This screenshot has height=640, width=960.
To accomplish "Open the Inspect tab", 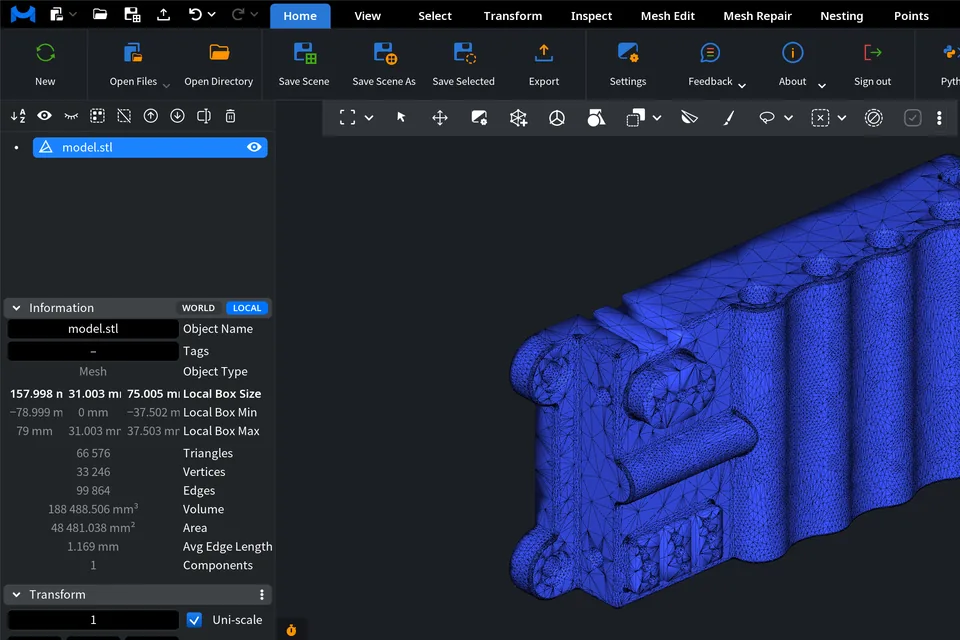I will pyautogui.click(x=591, y=16).
